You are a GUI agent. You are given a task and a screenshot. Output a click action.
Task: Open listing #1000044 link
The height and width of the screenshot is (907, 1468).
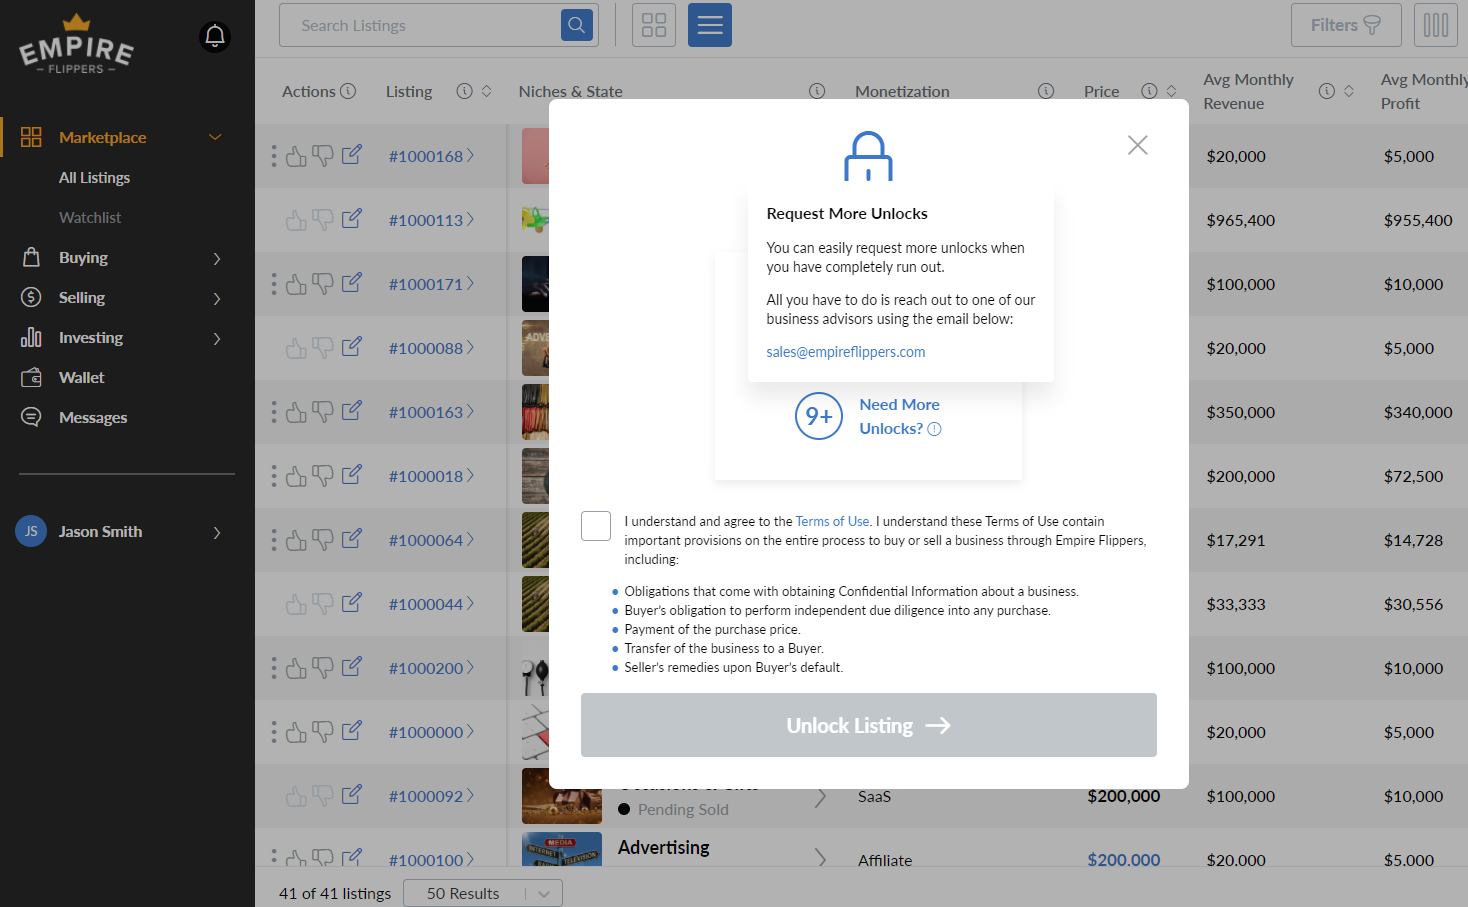click(431, 604)
